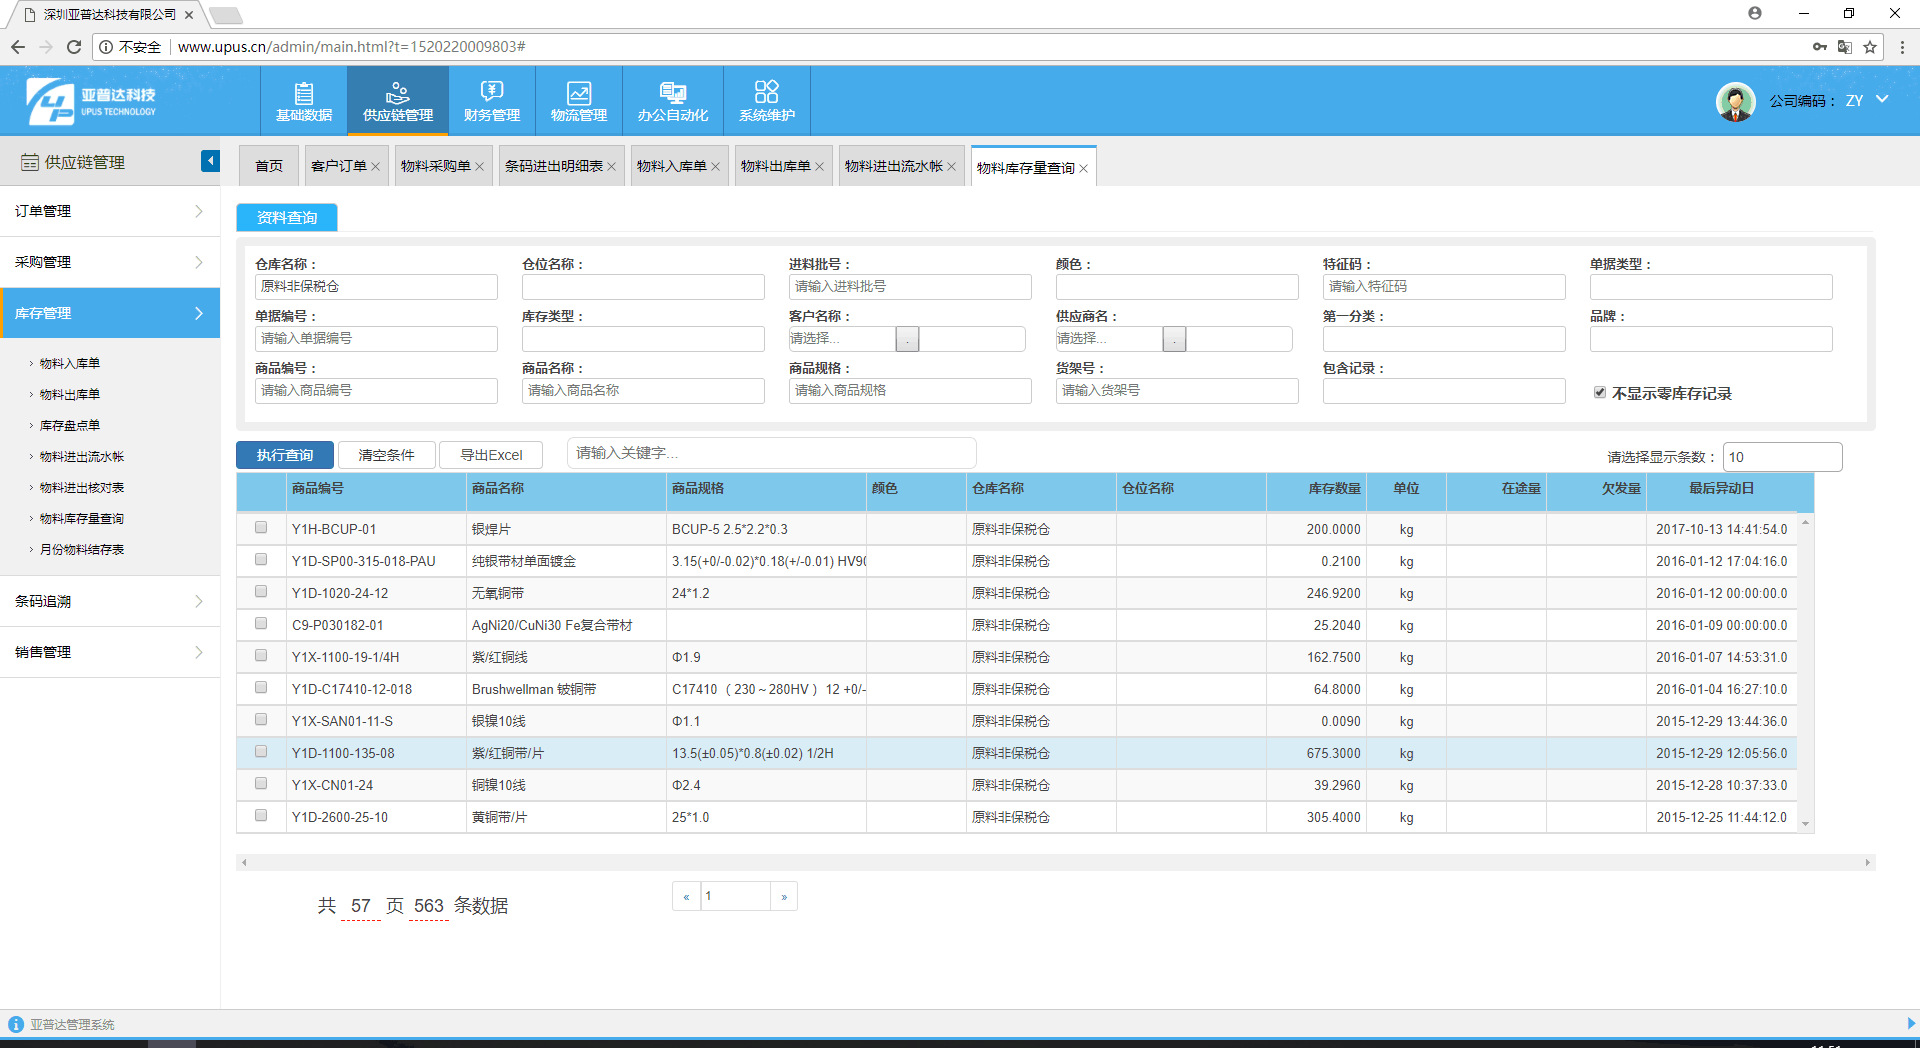Select the 财务管理 module icon

[491, 100]
